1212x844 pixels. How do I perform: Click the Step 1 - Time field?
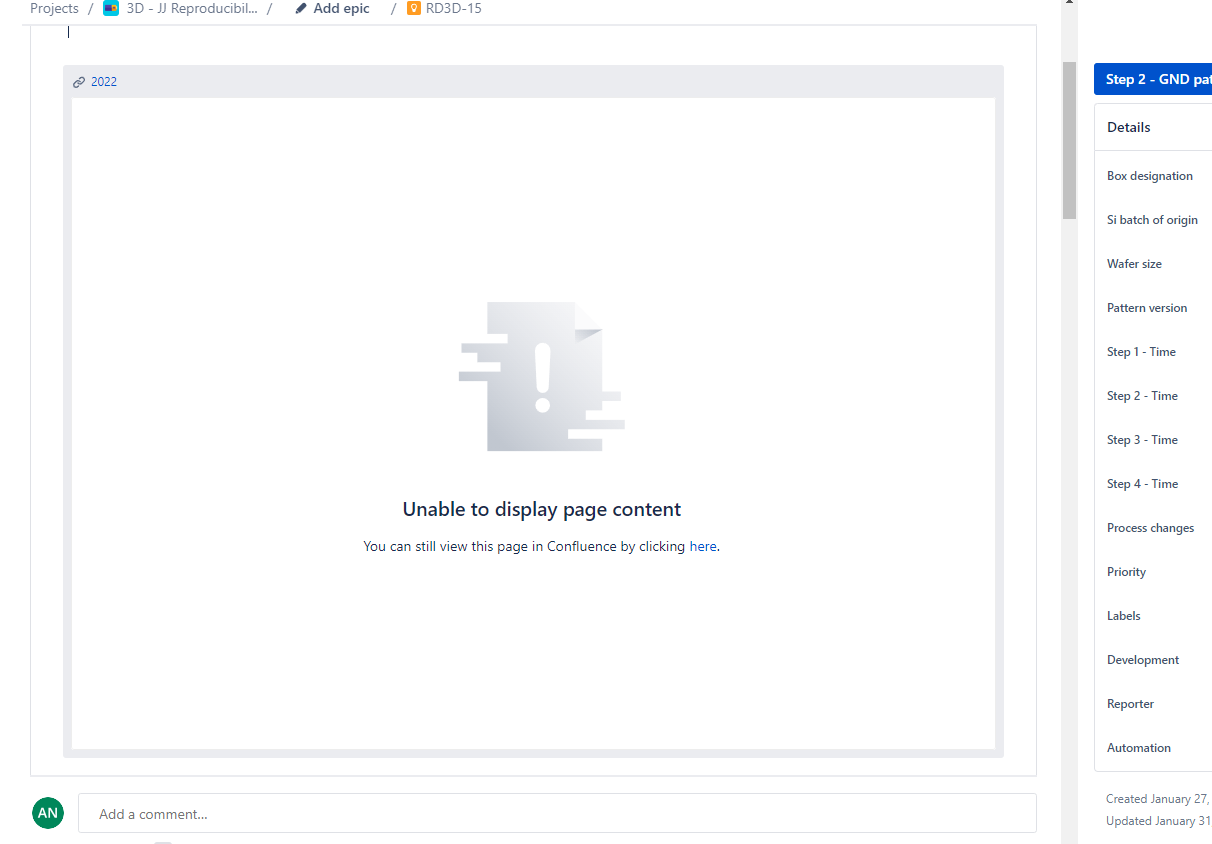1141,351
